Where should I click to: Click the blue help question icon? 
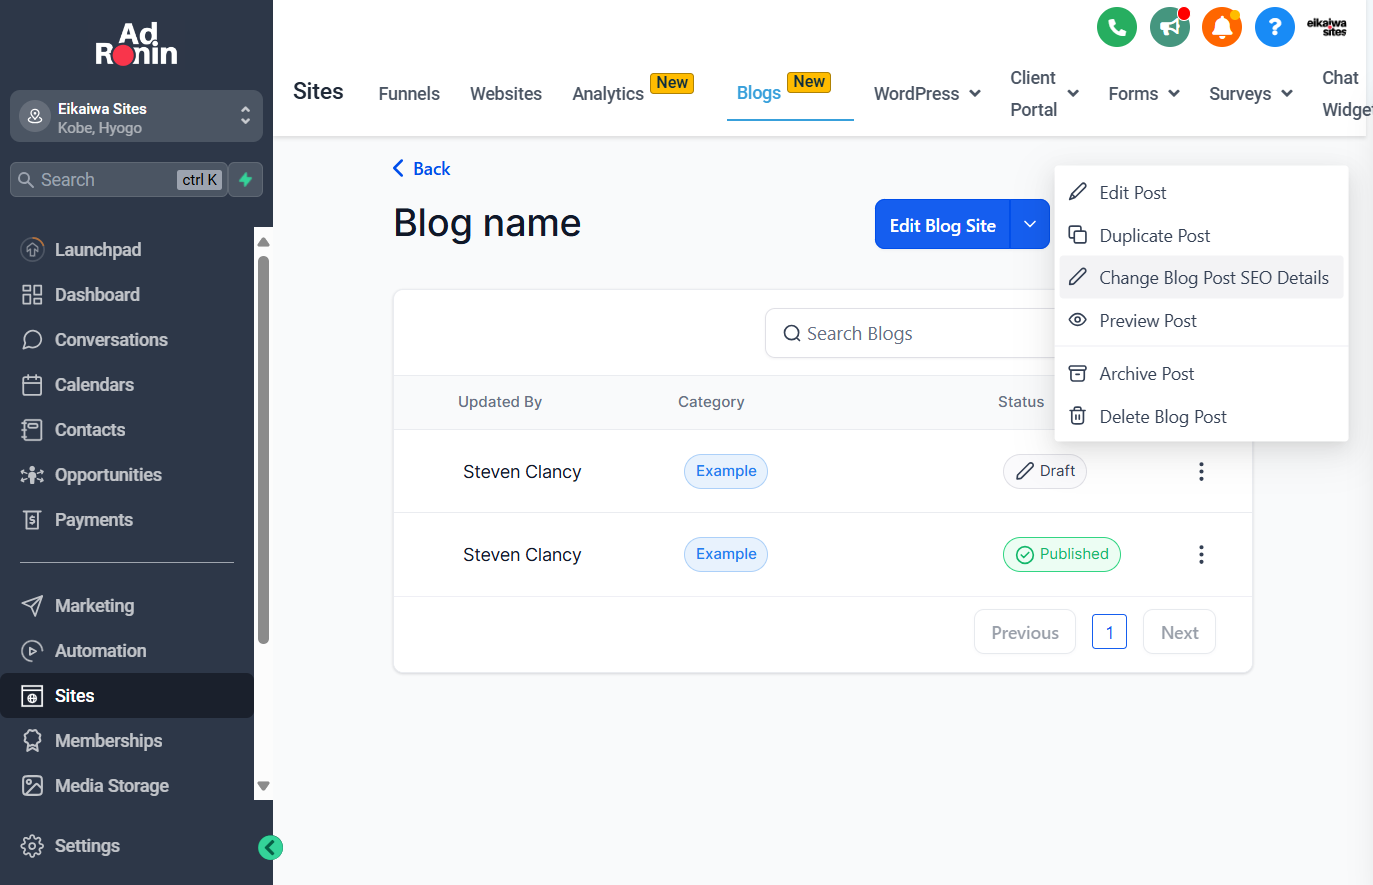pos(1275,27)
